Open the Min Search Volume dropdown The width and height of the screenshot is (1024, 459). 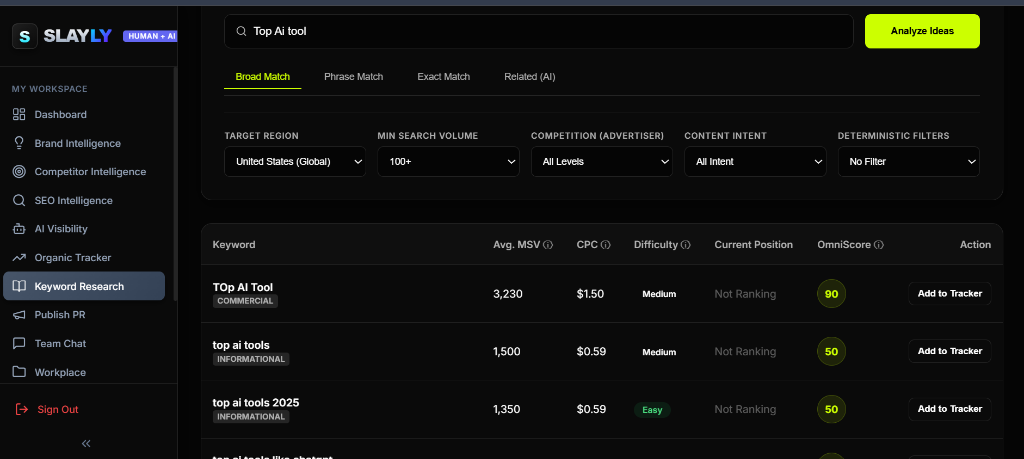(x=448, y=161)
